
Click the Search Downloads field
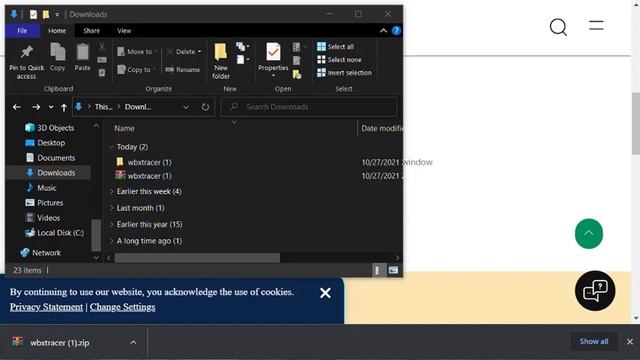pyautogui.click(x=309, y=107)
